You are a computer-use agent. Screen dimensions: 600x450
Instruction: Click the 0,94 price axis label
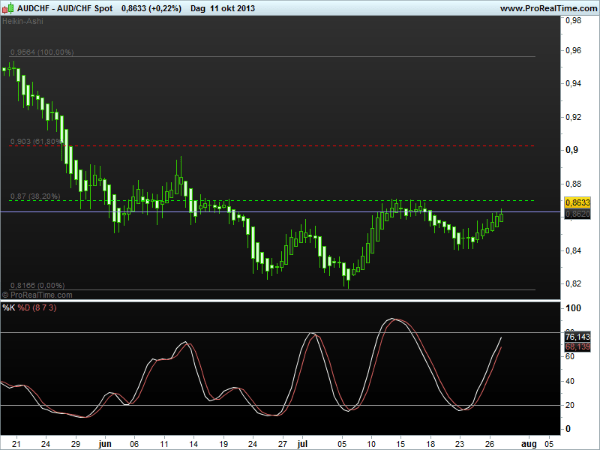(573, 83)
